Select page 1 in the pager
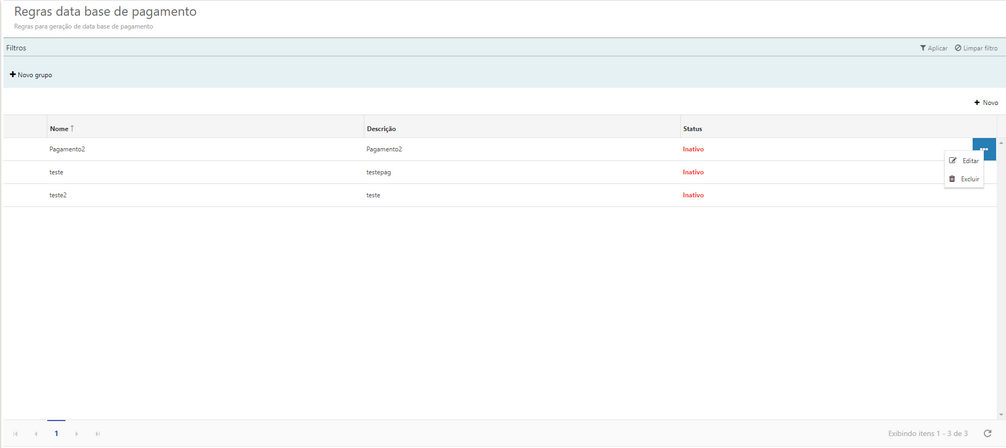This screenshot has height=448, width=1006. 56,434
